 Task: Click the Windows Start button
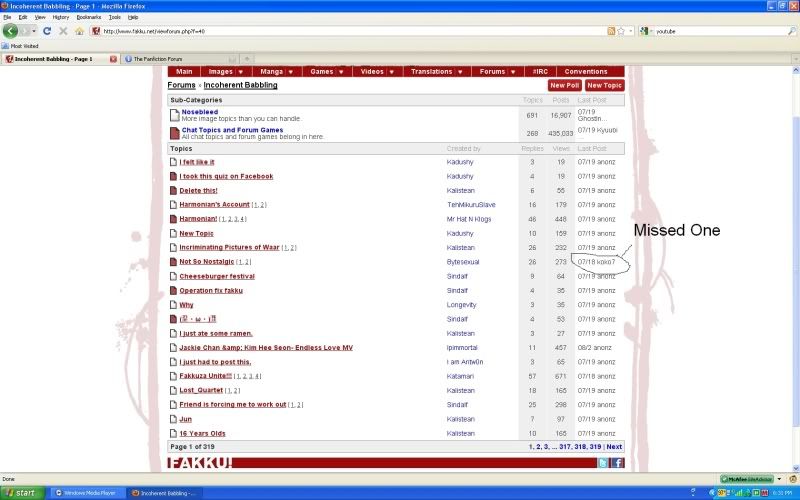(x=22, y=493)
